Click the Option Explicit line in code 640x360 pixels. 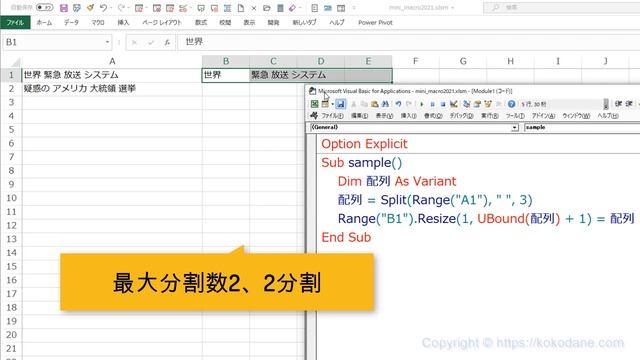tap(364, 144)
